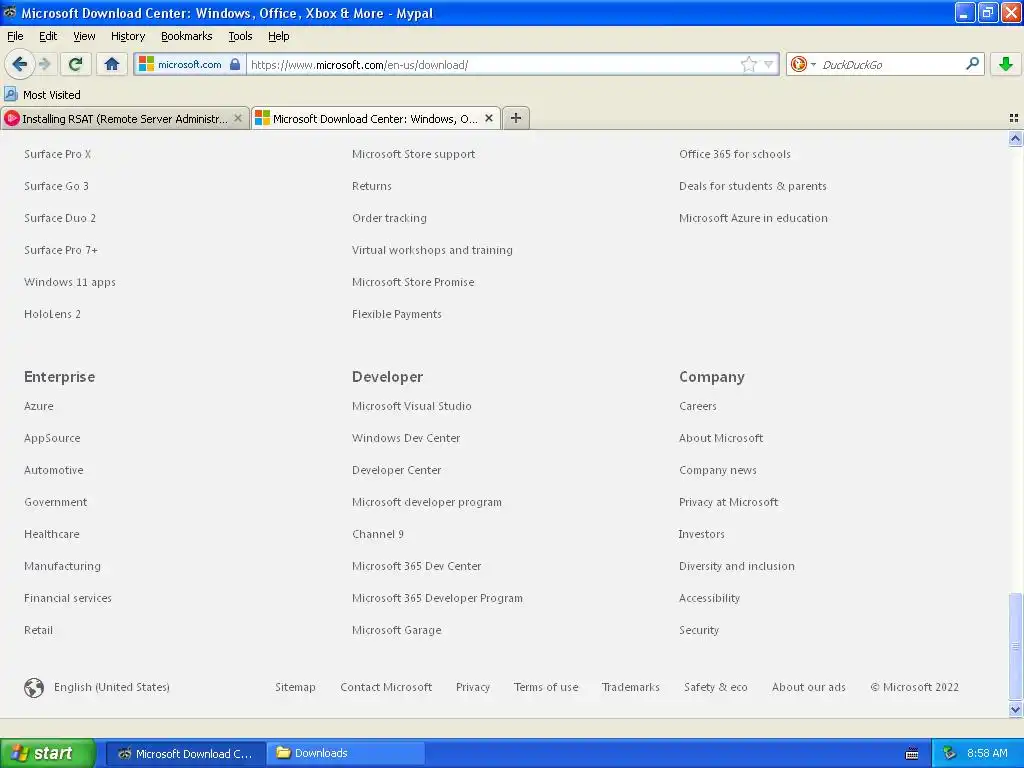Open the Surface Pro X link

[x=57, y=154]
